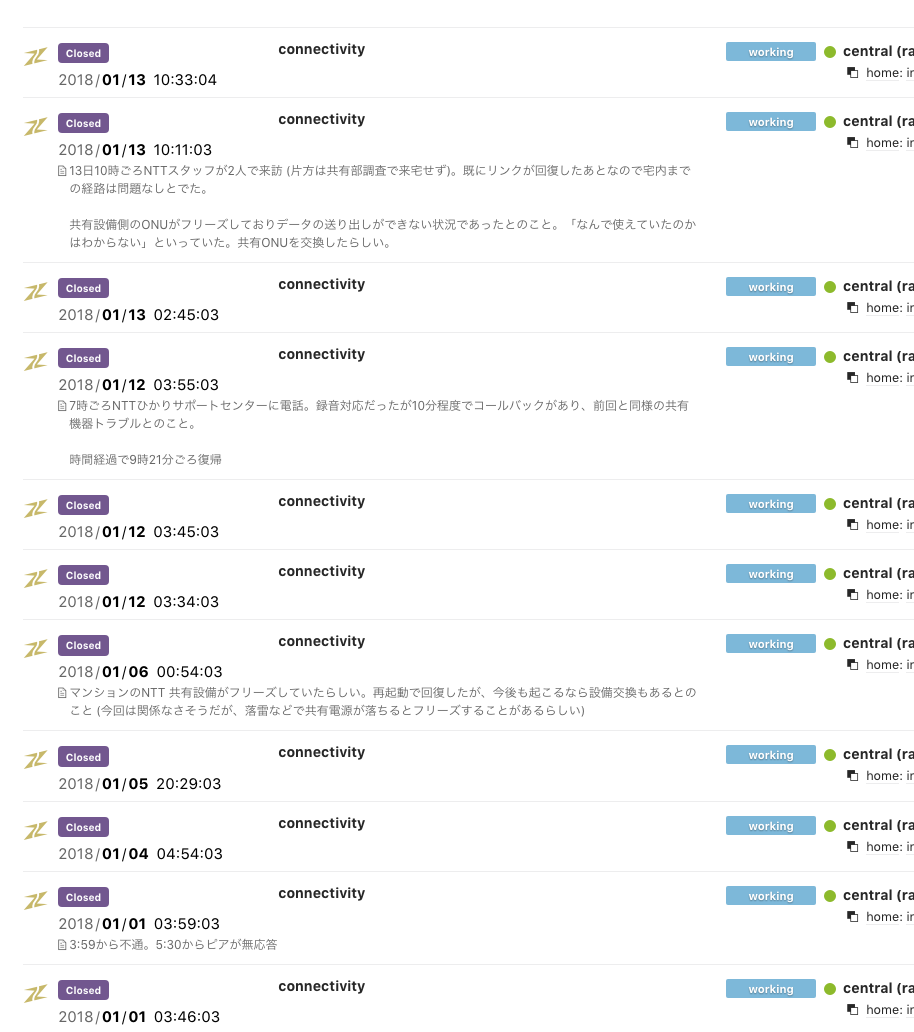Image resolution: width=914 pixels, height=1032 pixels.
Task: Click the memo icon on the 2018/01/06 00:54:03 alert
Action: [63, 692]
